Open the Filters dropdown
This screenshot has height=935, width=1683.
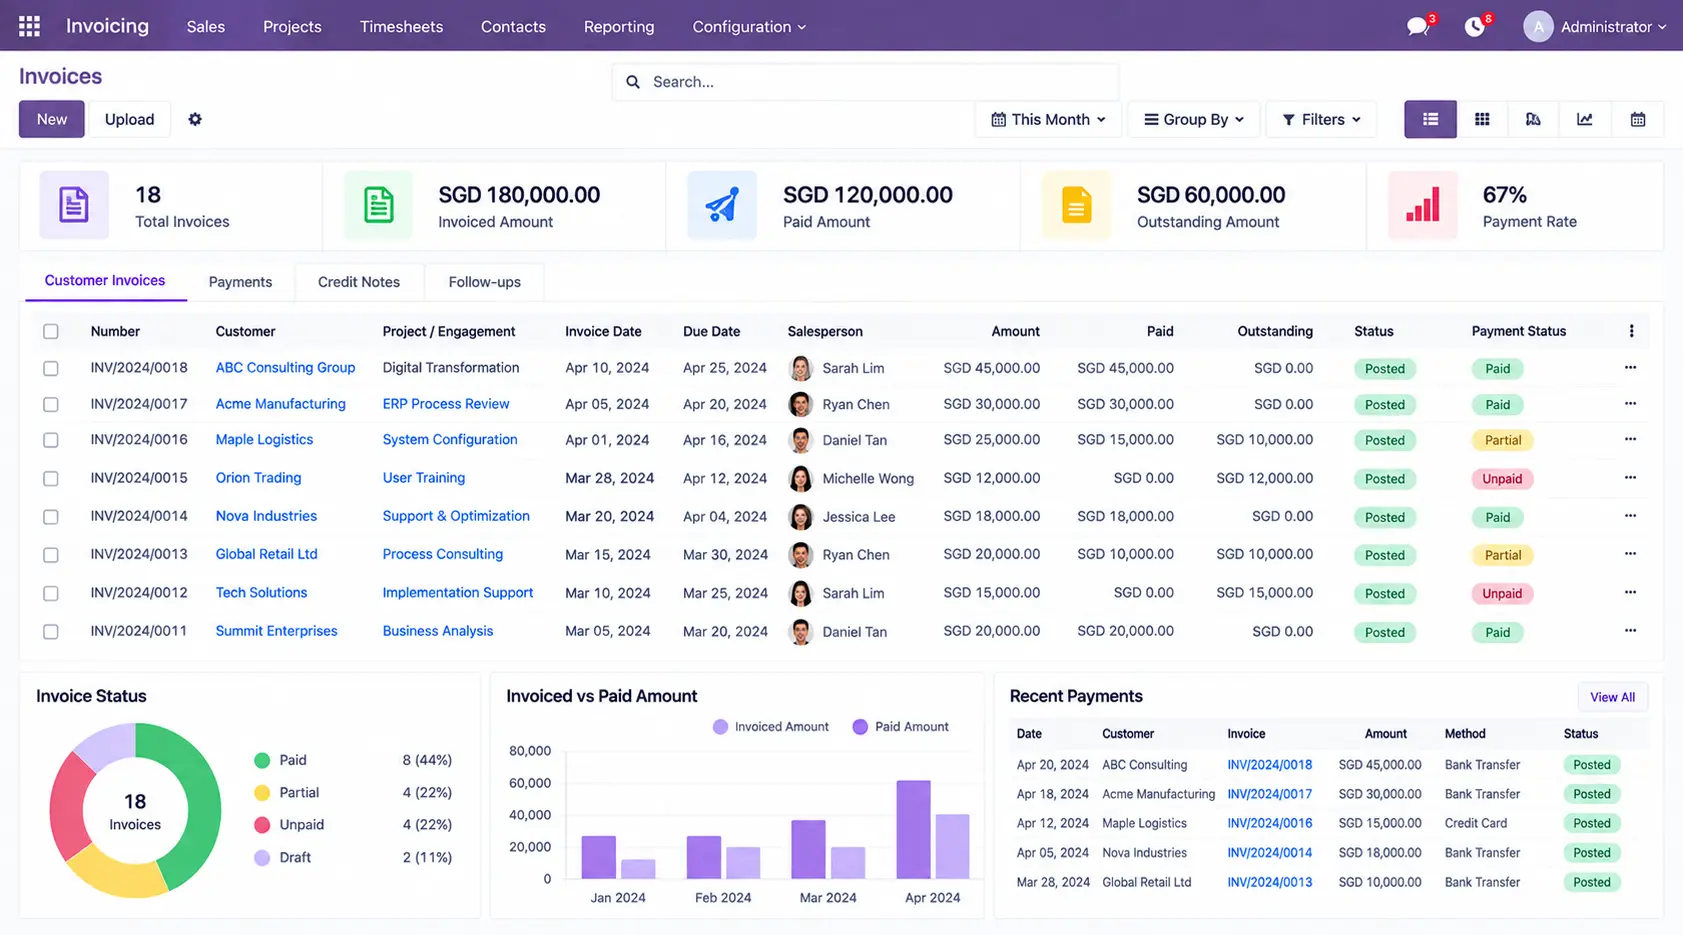[x=1321, y=119]
